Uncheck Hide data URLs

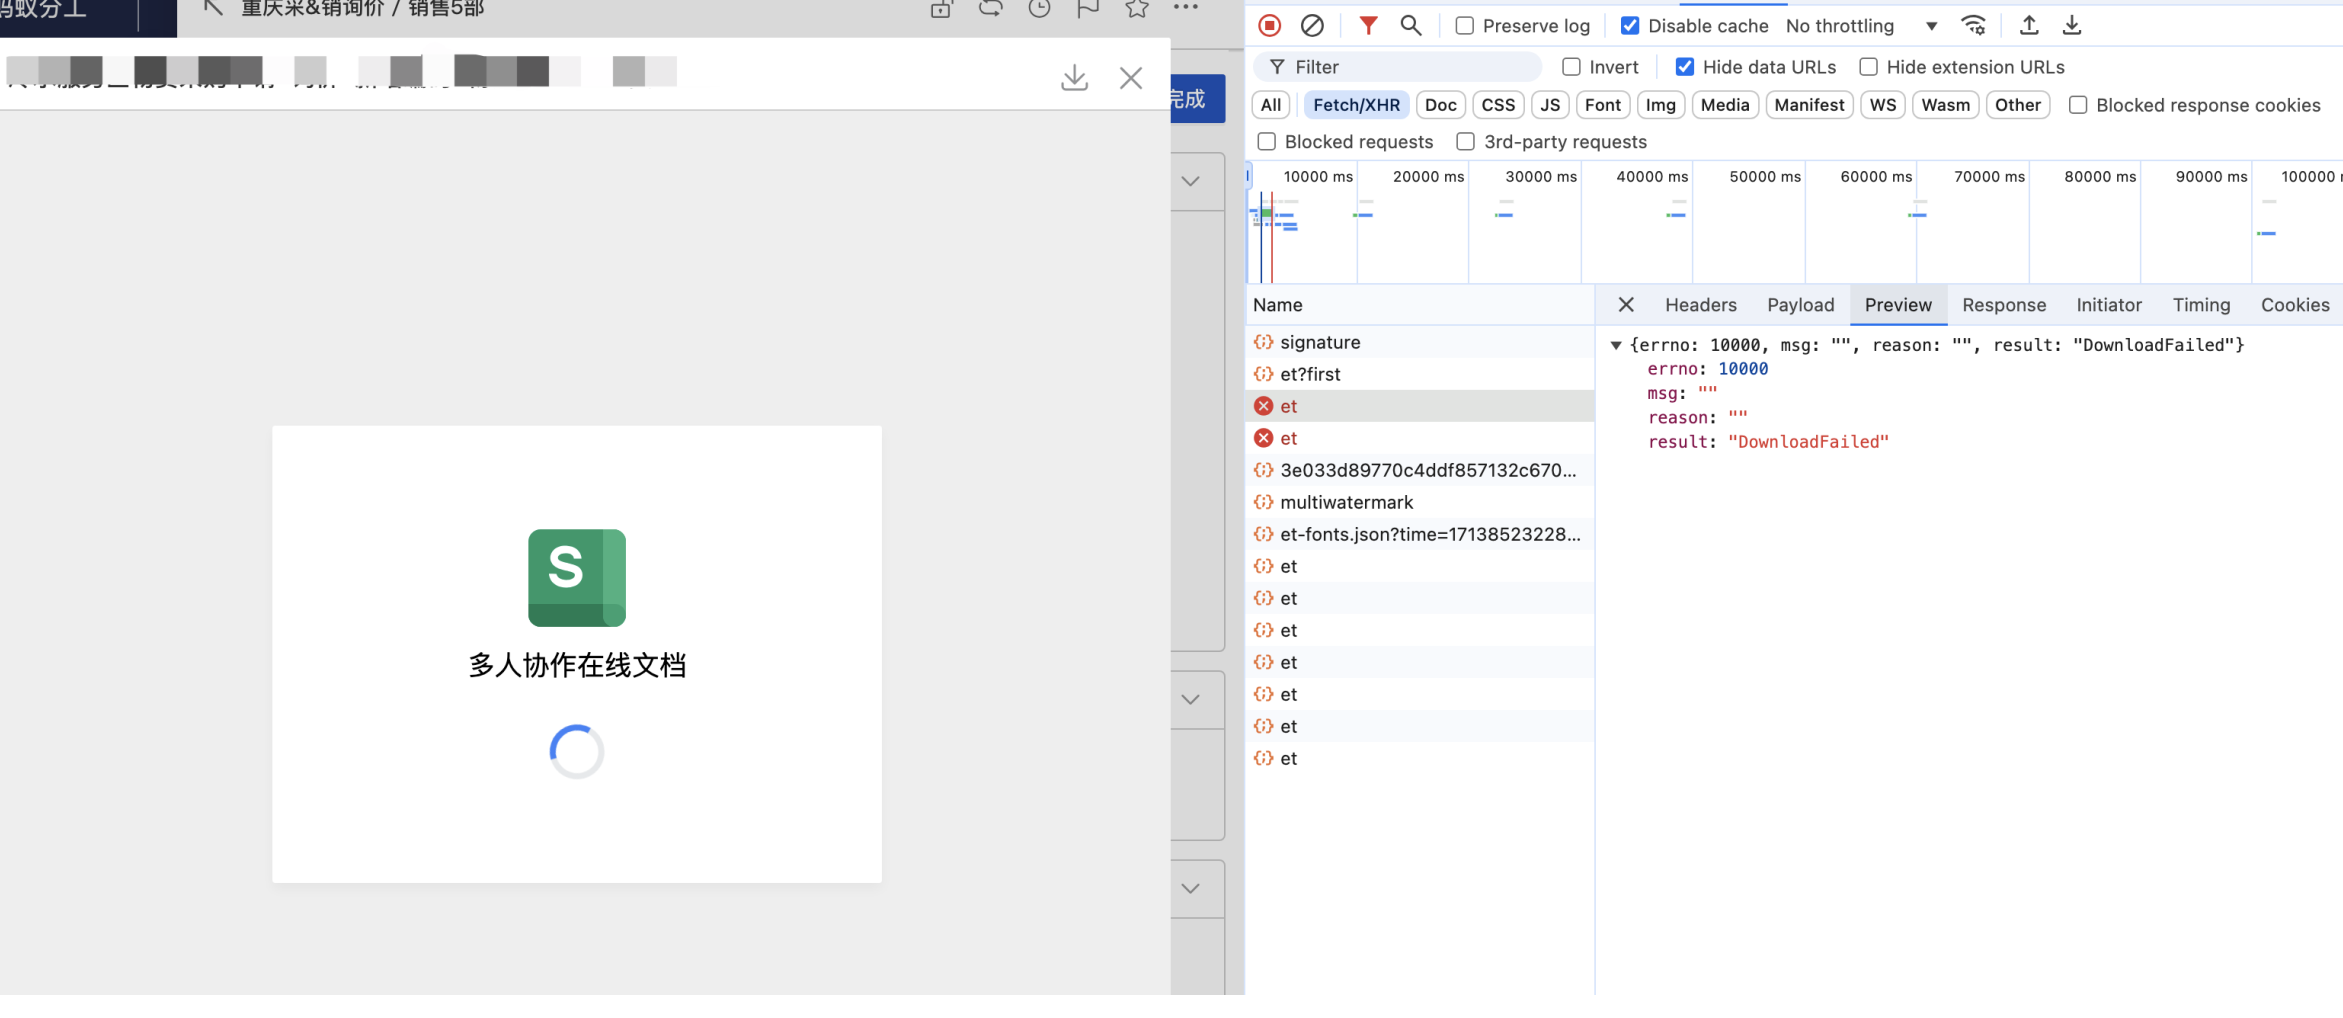1685,67
